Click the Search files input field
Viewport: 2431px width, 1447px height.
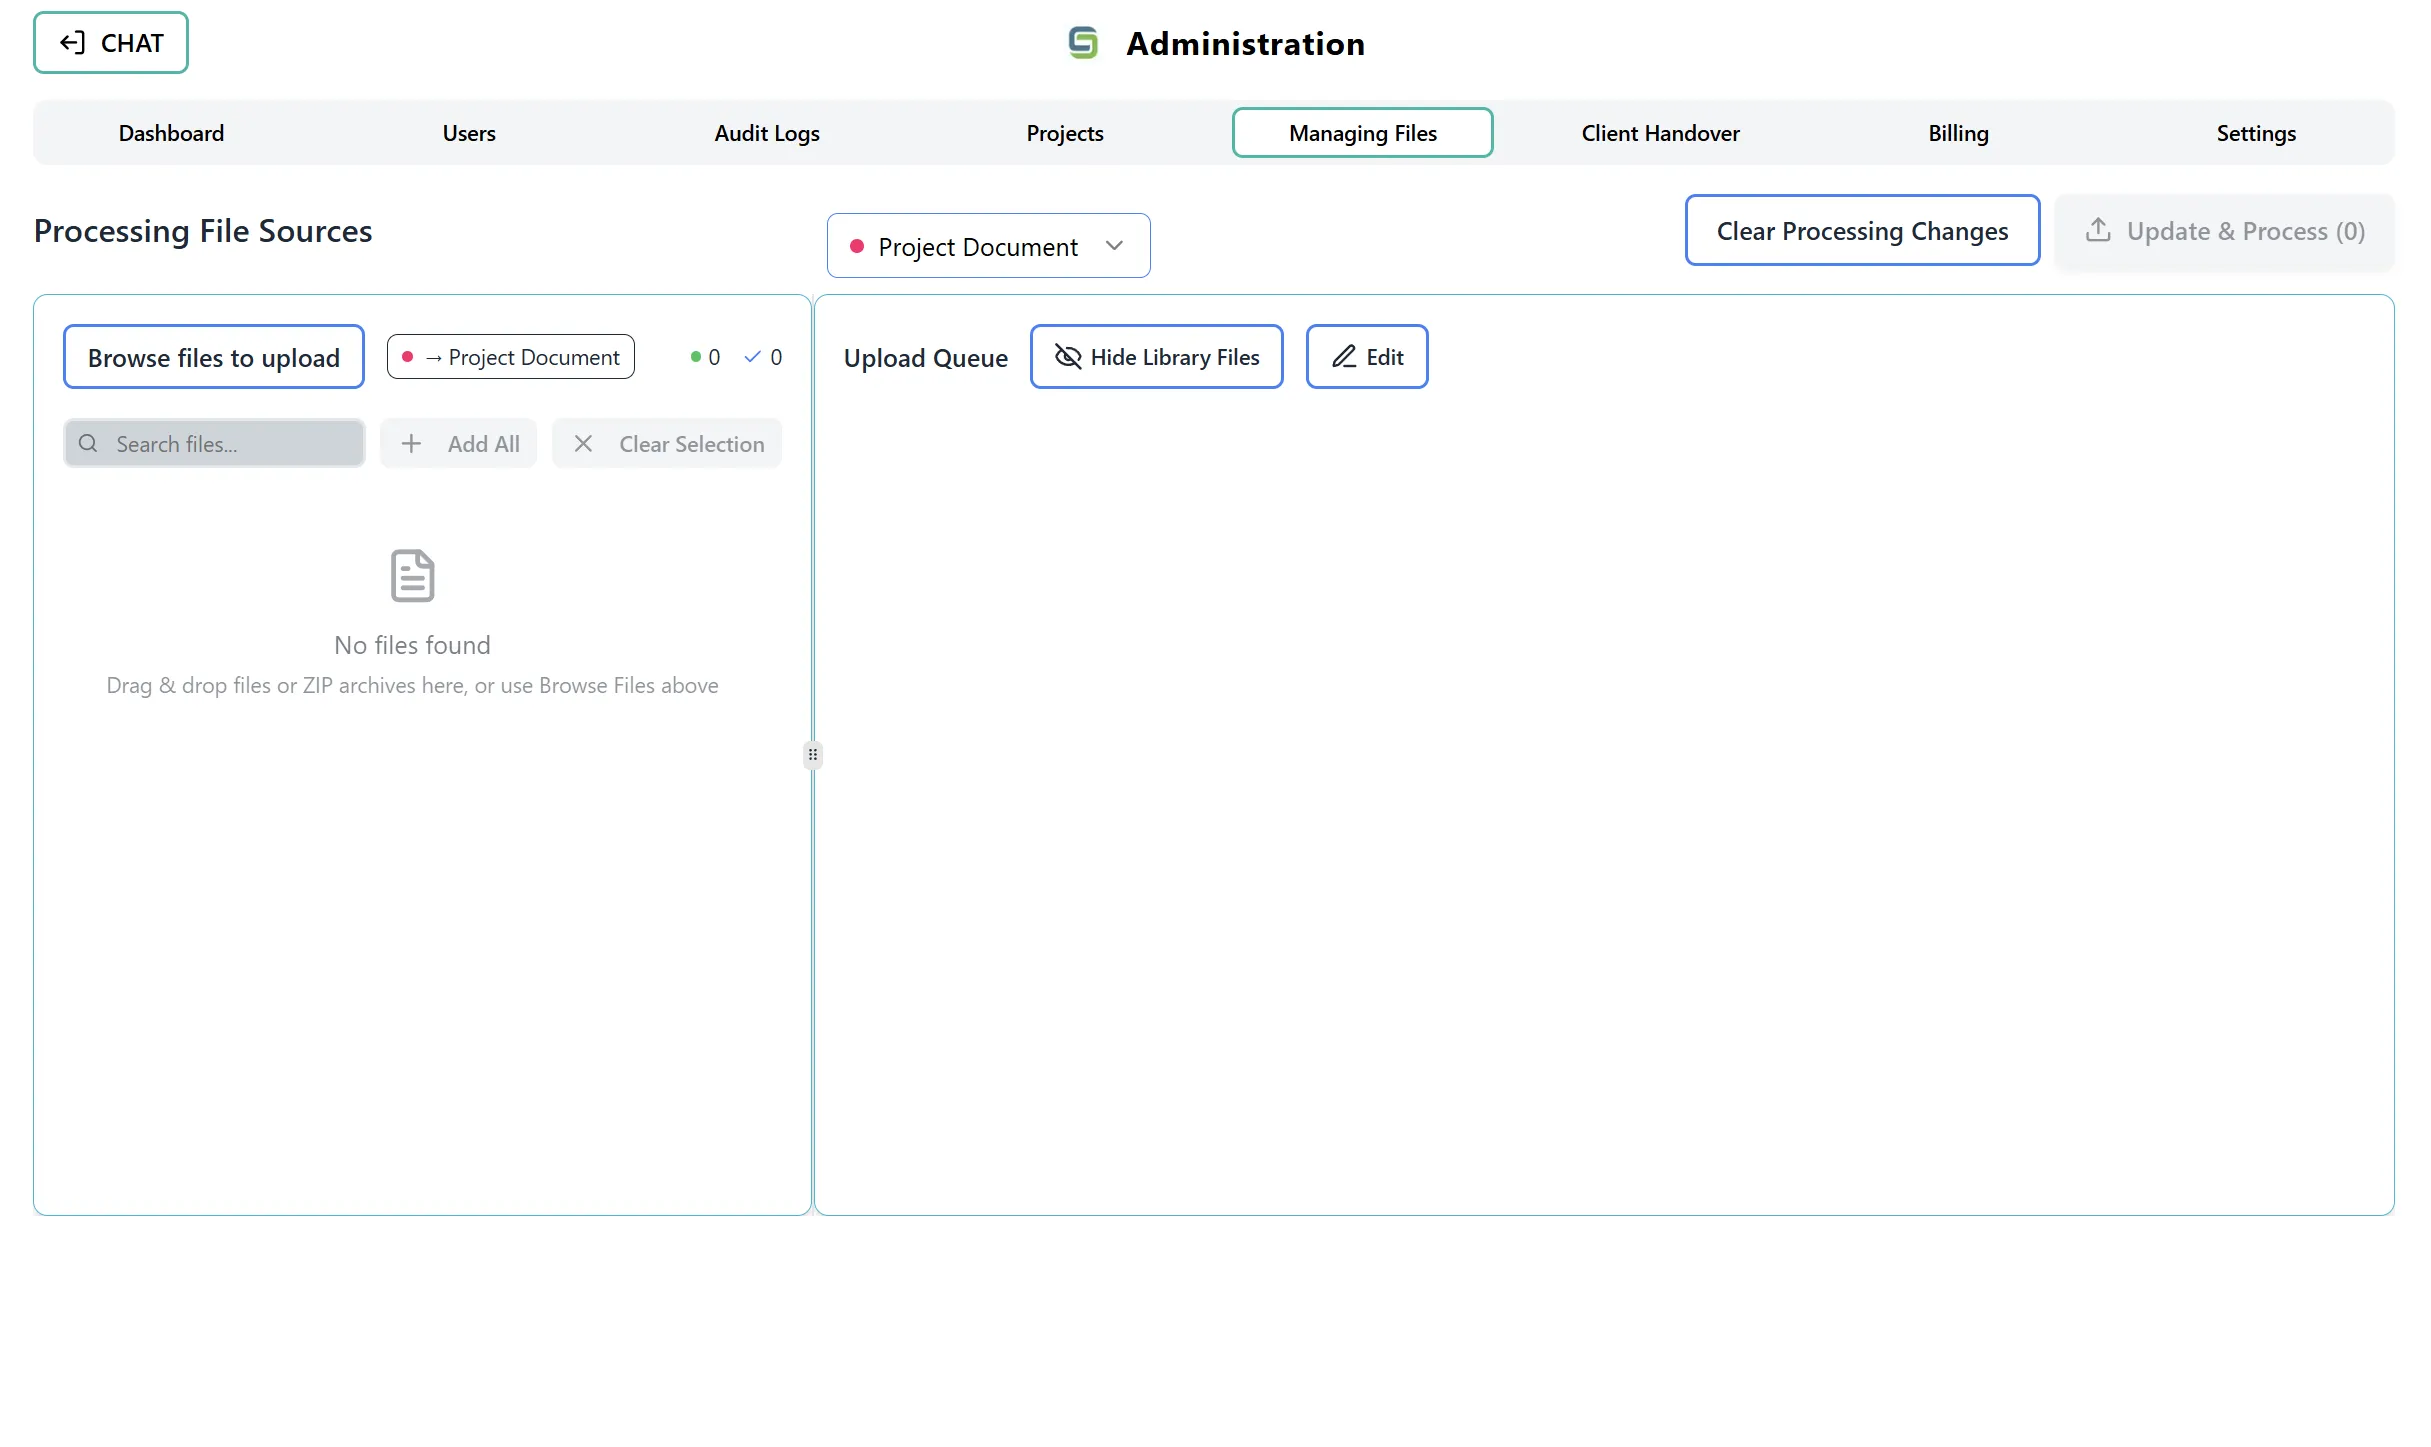213,443
